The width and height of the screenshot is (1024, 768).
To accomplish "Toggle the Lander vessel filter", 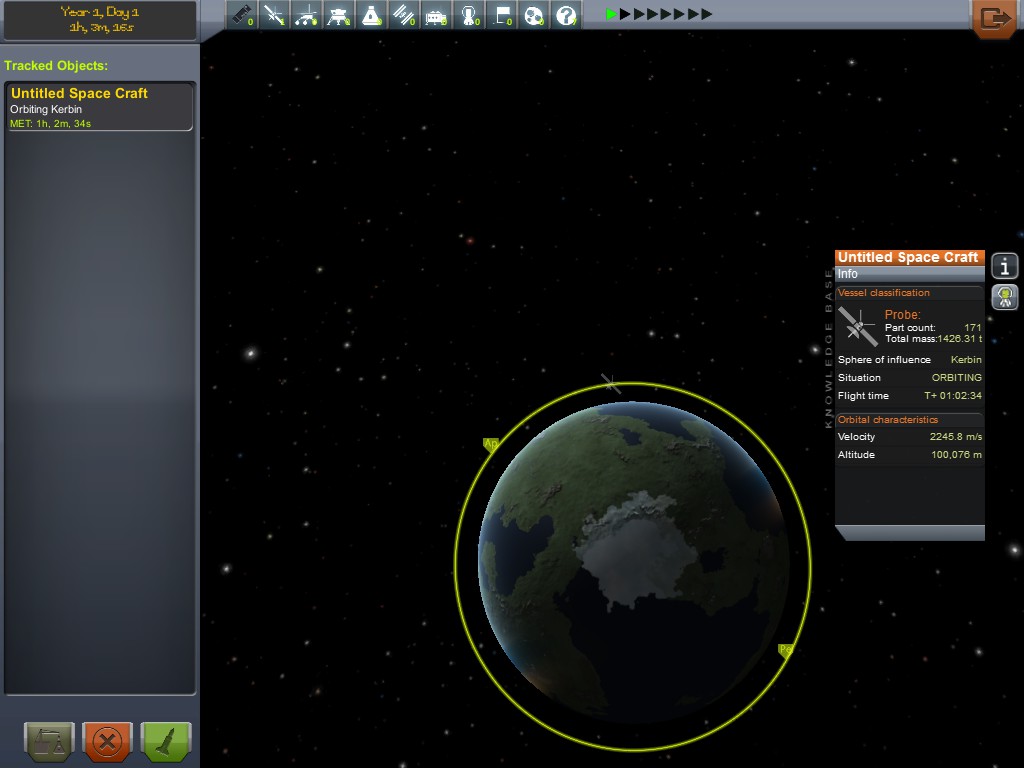I will (339, 14).
